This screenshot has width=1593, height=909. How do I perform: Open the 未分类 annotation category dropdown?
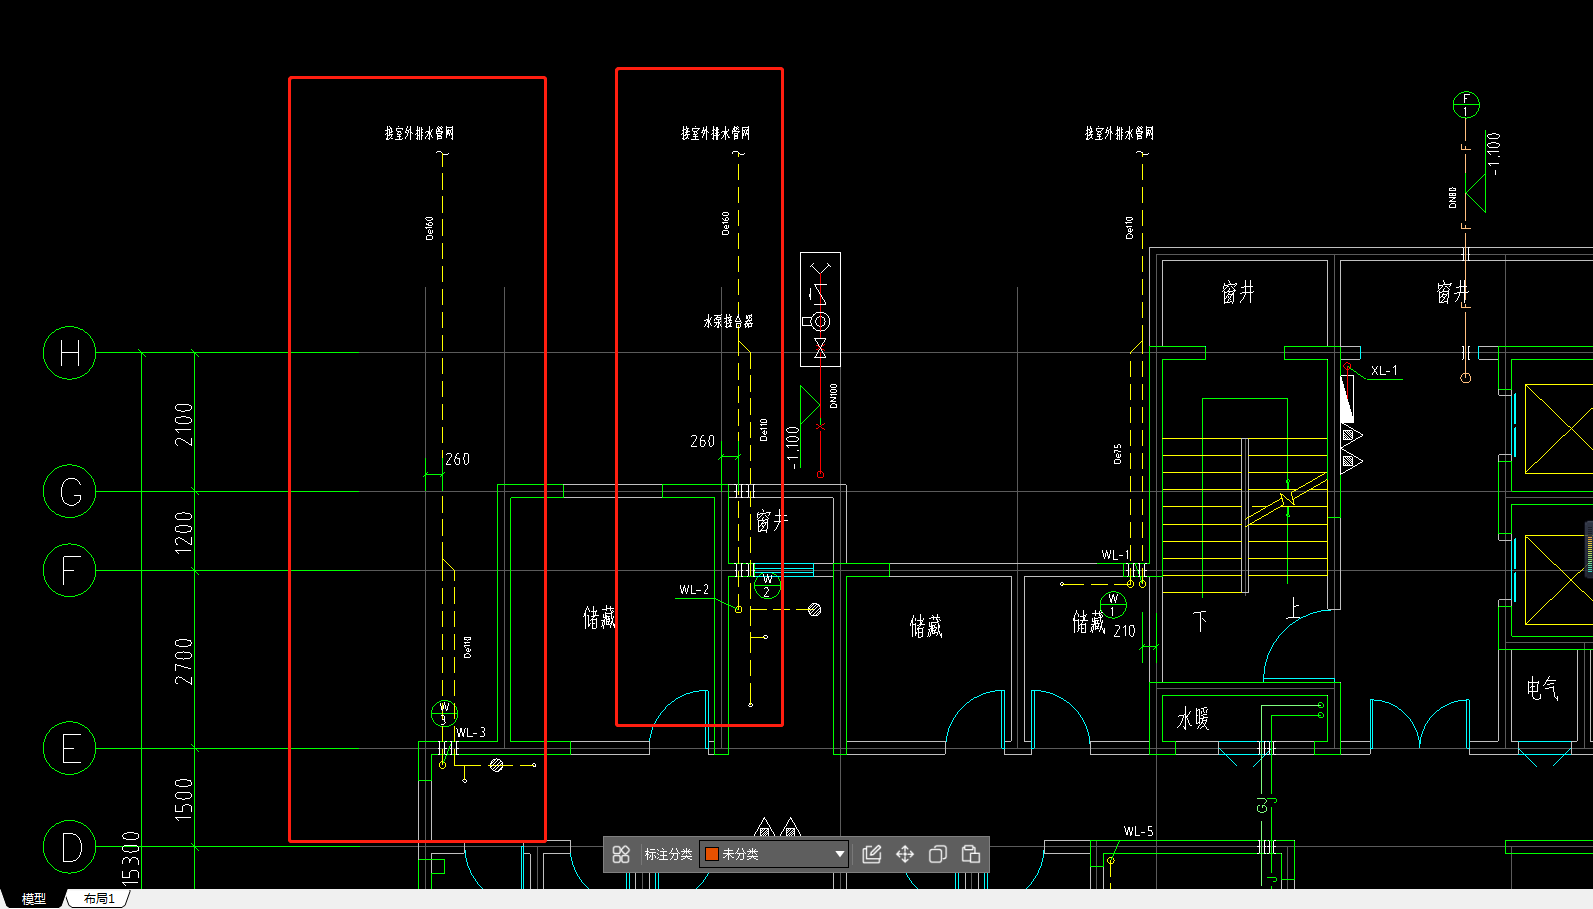tap(775, 854)
